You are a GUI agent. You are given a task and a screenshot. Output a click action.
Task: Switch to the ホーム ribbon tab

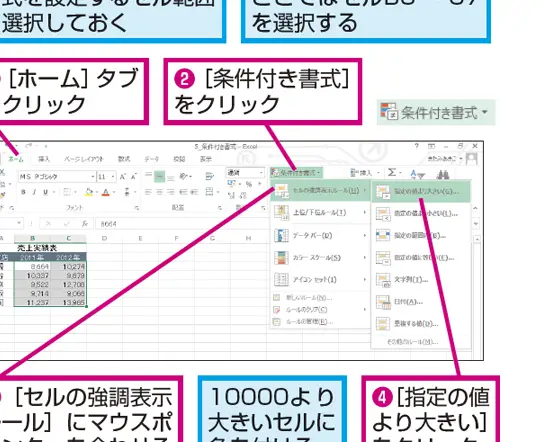click(x=16, y=159)
